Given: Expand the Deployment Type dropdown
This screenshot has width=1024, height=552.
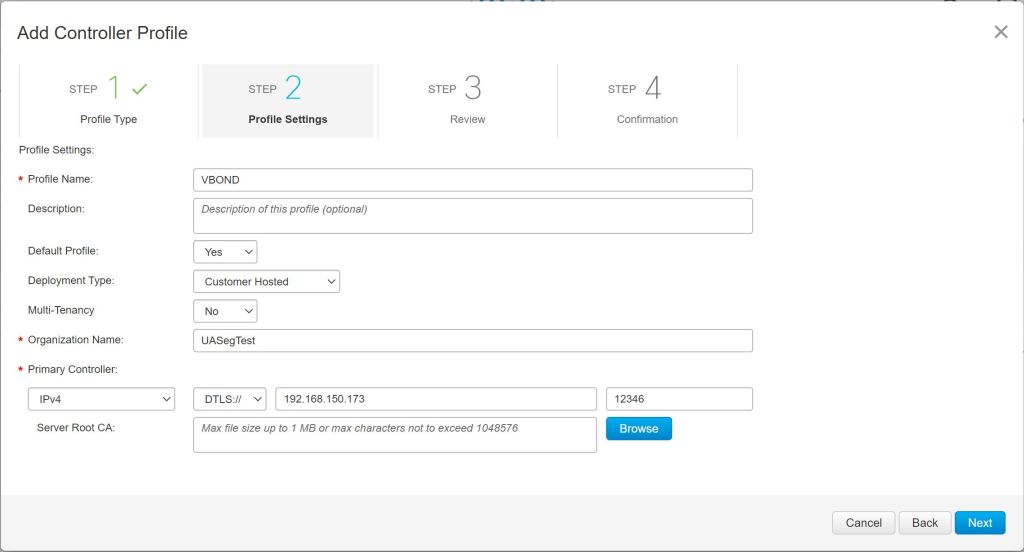Looking at the screenshot, I should 266,282.
